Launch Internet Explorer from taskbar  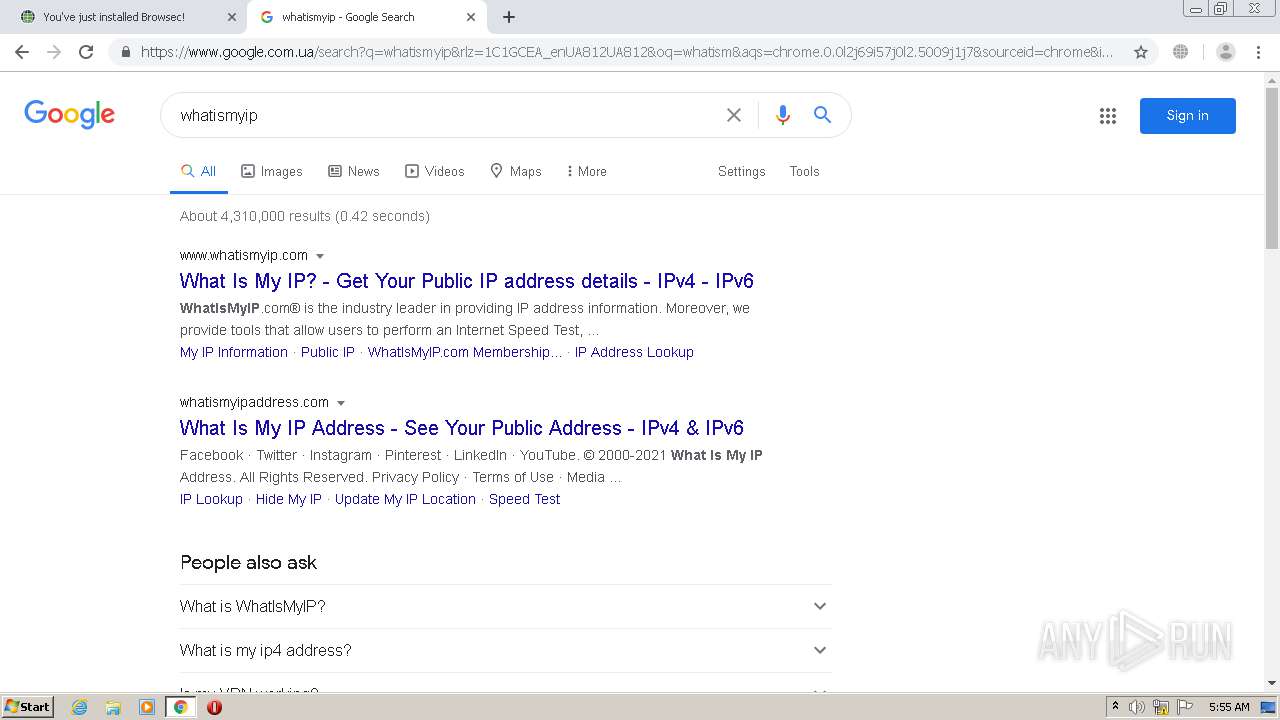[x=79, y=707]
